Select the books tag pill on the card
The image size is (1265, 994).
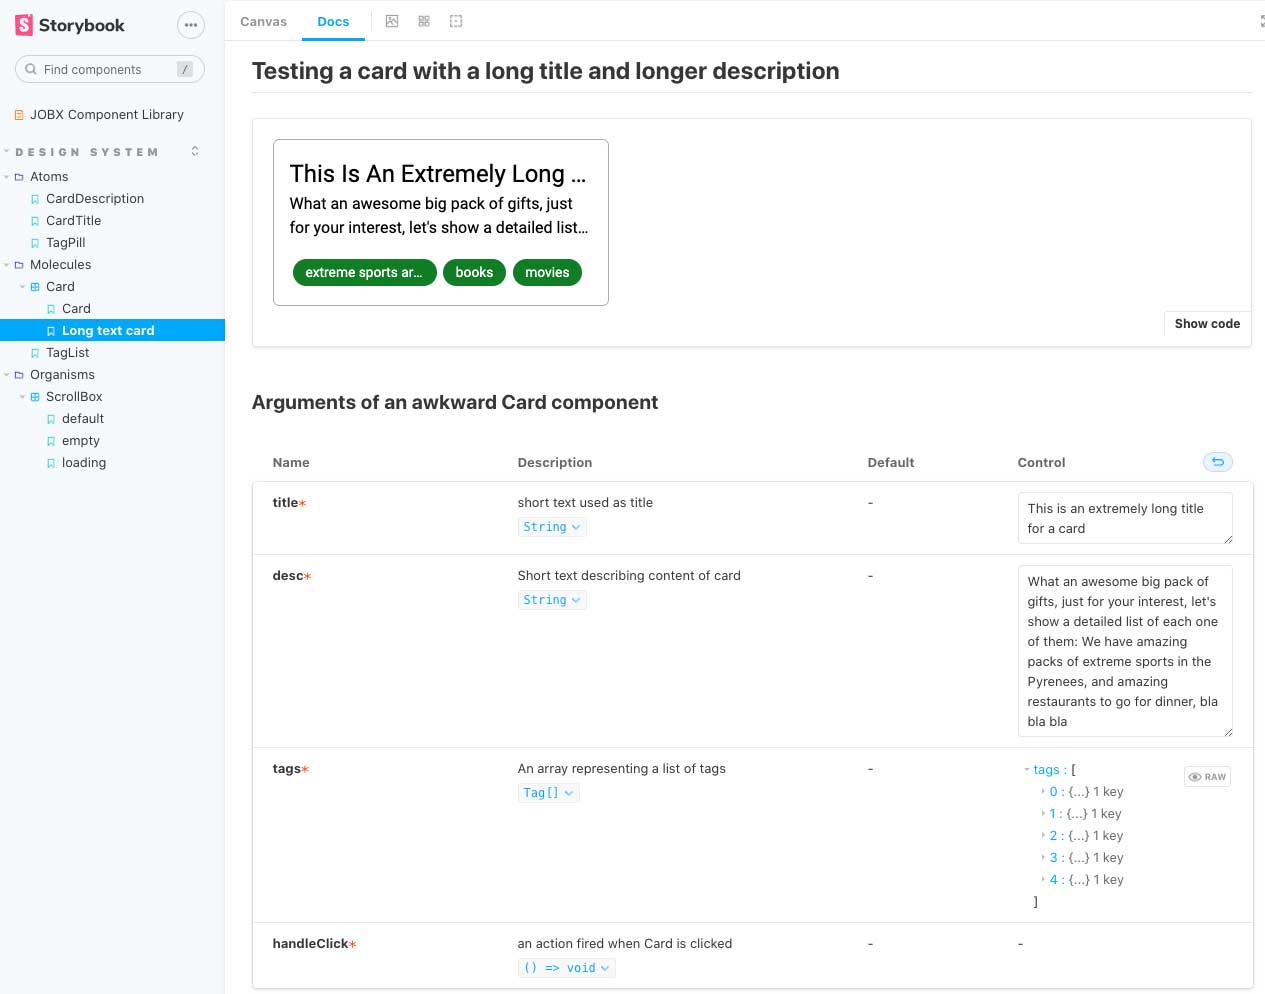click(x=474, y=272)
